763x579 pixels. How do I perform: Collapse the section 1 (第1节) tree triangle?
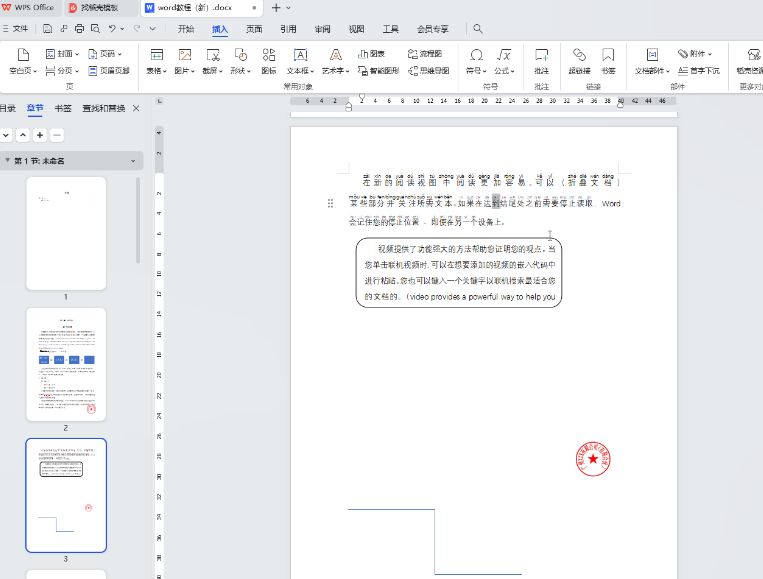(7, 160)
